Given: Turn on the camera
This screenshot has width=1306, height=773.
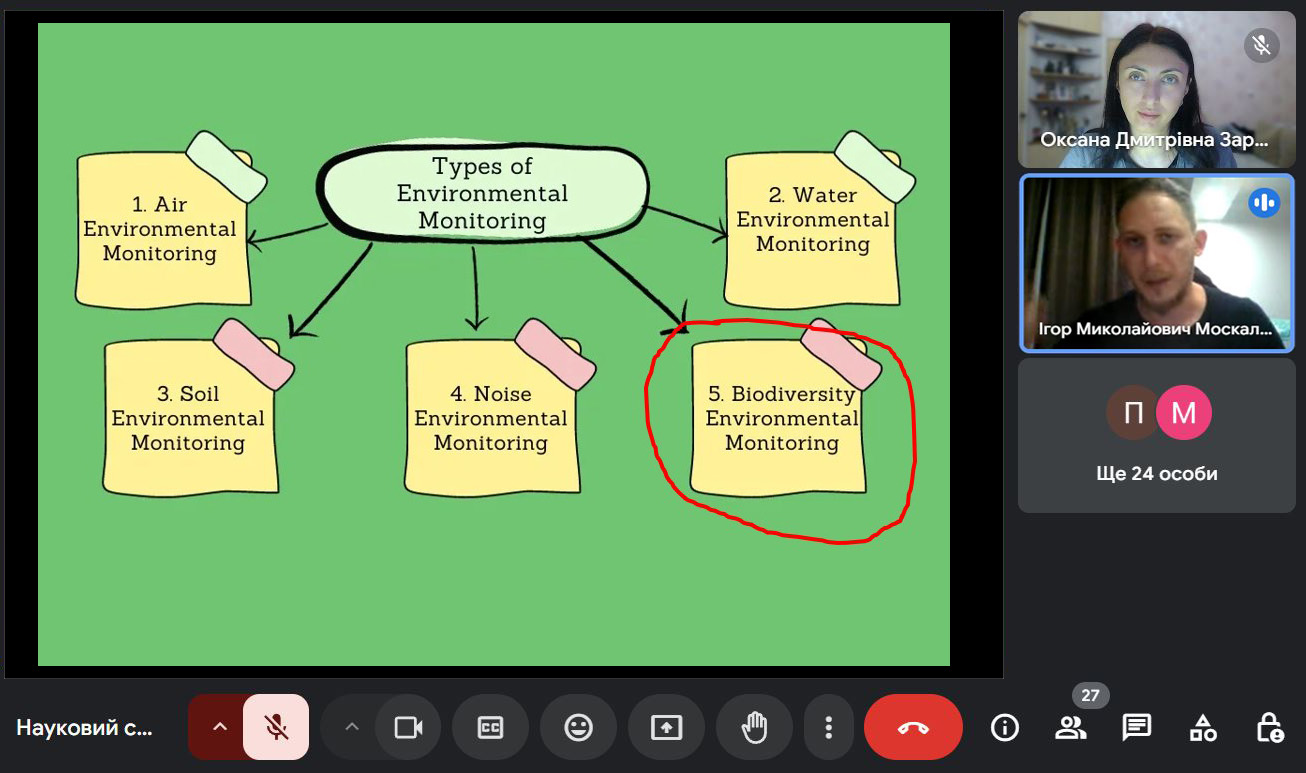Looking at the screenshot, I should [408, 727].
